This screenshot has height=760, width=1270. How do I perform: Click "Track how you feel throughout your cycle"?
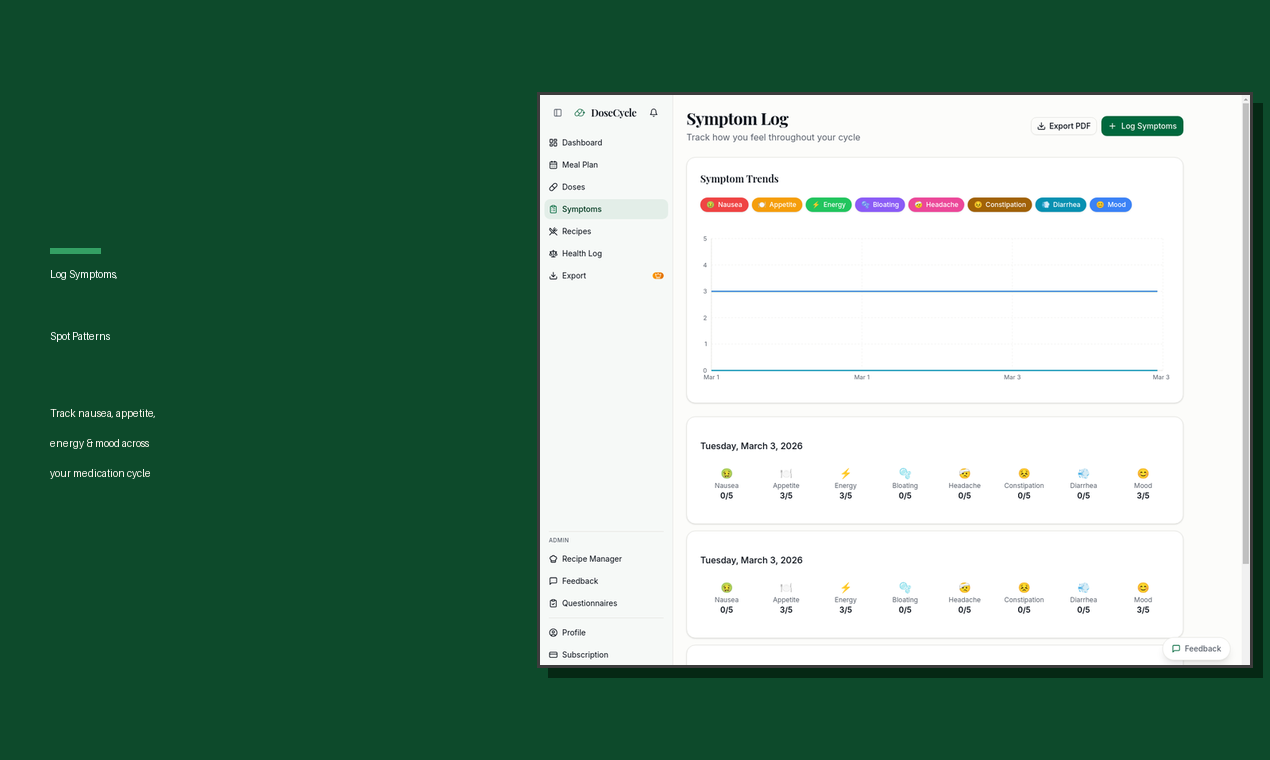point(773,138)
